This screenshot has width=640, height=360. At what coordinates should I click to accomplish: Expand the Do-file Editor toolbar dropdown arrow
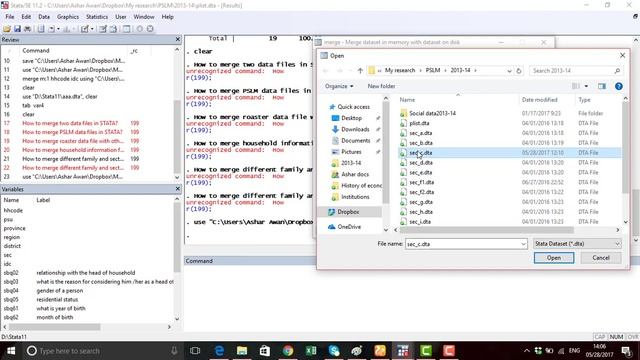point(92,29)
